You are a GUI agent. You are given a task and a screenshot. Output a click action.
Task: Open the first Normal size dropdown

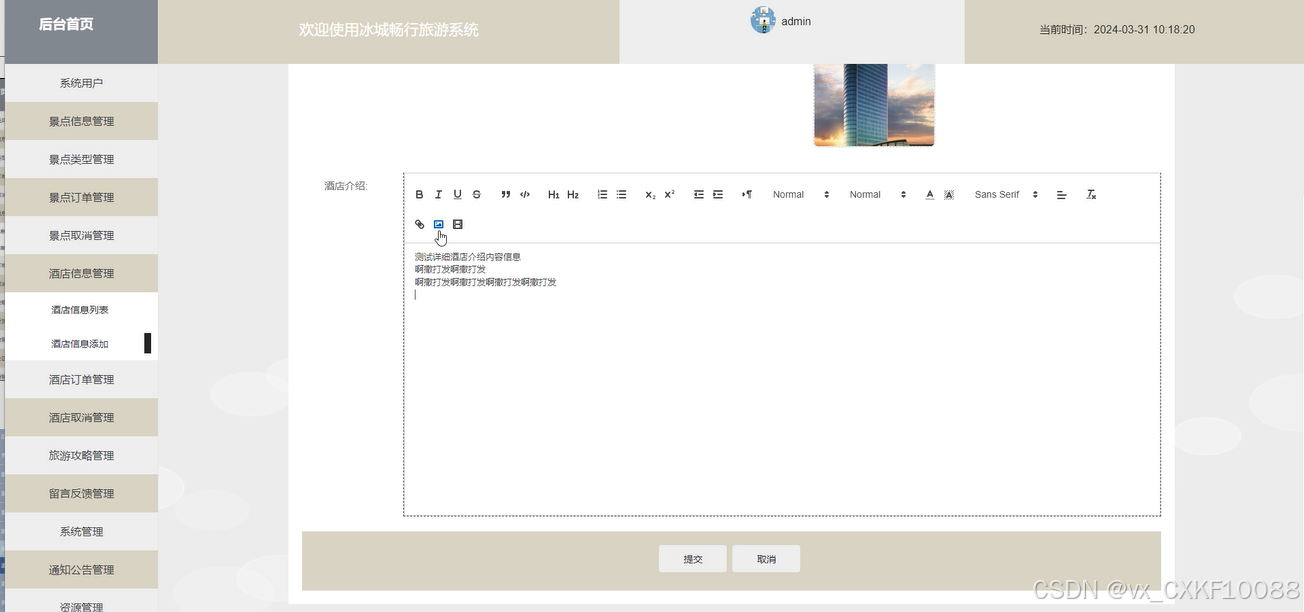point(801,195)
